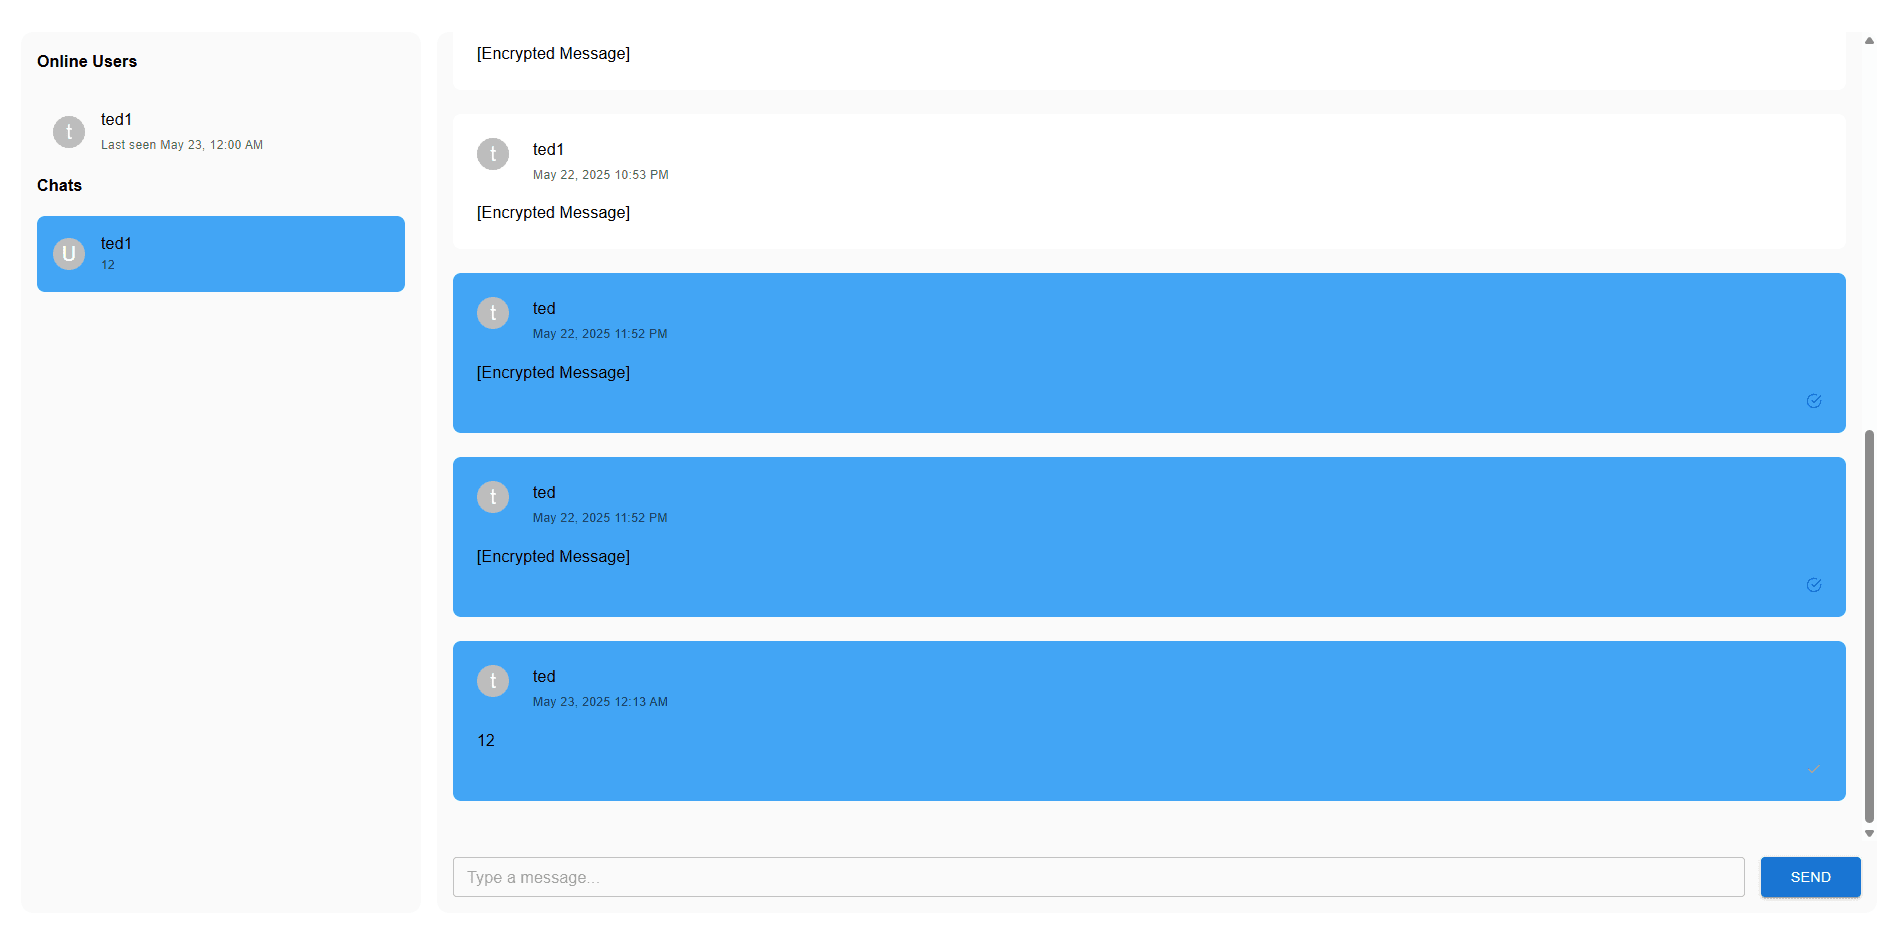Image resolution: width=1898 pixels, height=941 pixels.
Task: Select the "Chats" section header
Action: (59, 185)
